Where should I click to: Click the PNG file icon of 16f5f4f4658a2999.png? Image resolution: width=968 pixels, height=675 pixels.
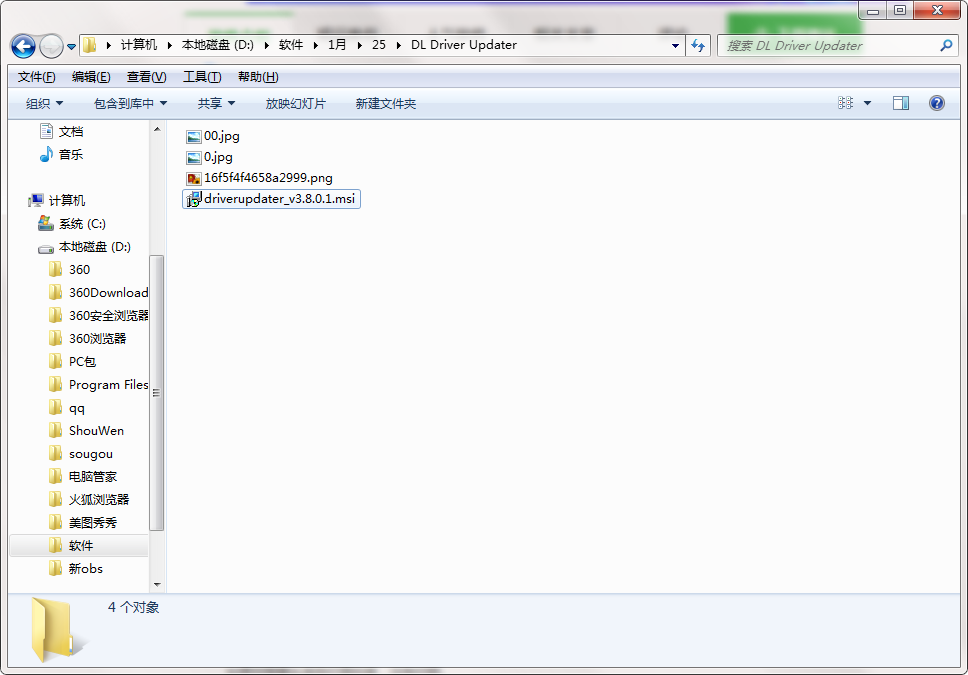click(x=194, y=179)
